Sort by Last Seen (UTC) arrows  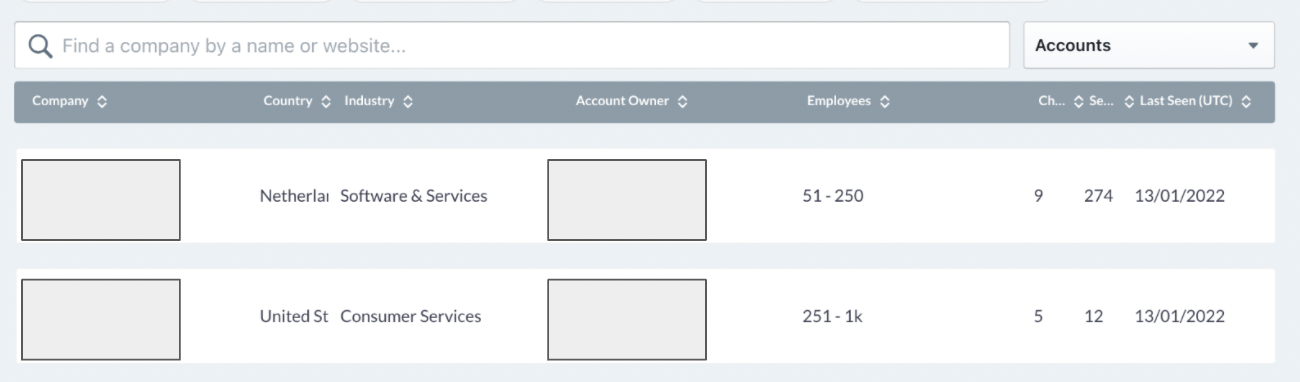(1246, 102)
